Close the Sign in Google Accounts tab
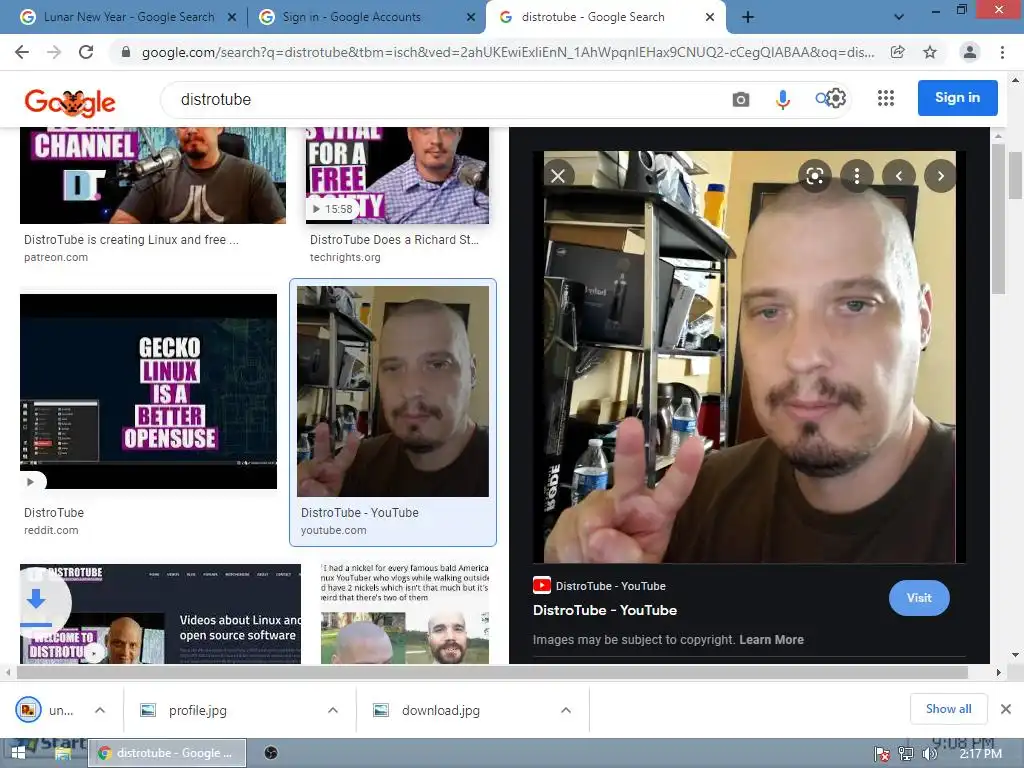 (471, 18)
